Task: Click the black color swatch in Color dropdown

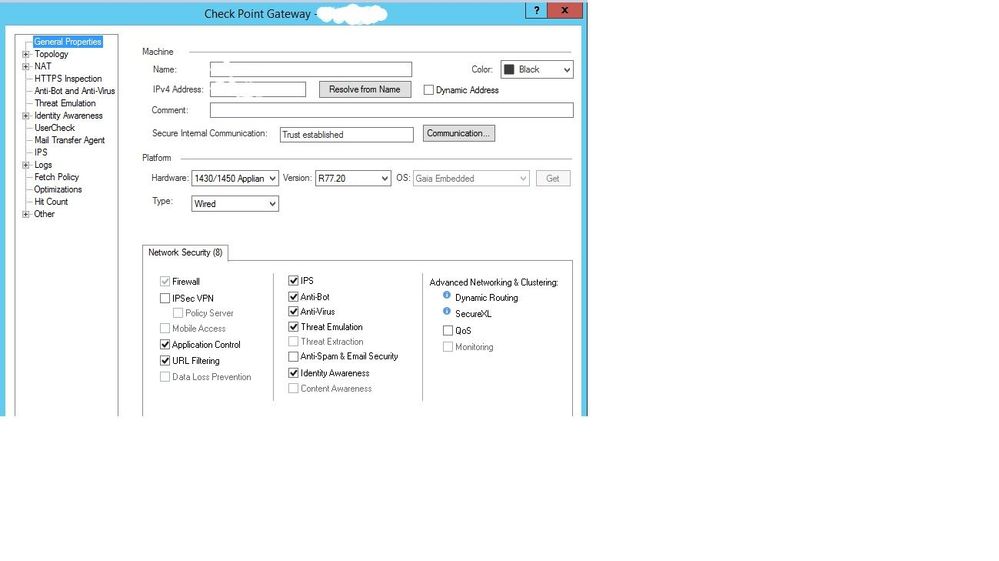Action: click(509, 69)
